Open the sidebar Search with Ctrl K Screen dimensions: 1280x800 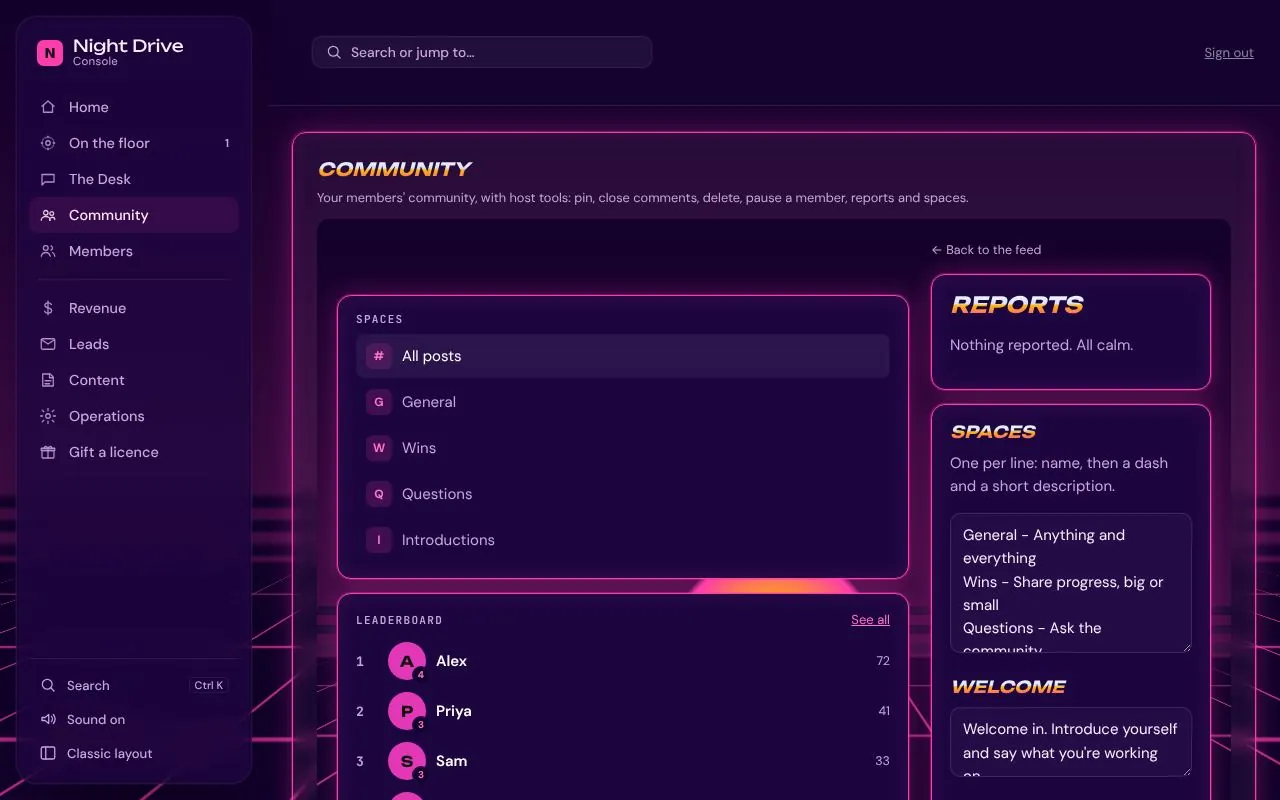134,686
